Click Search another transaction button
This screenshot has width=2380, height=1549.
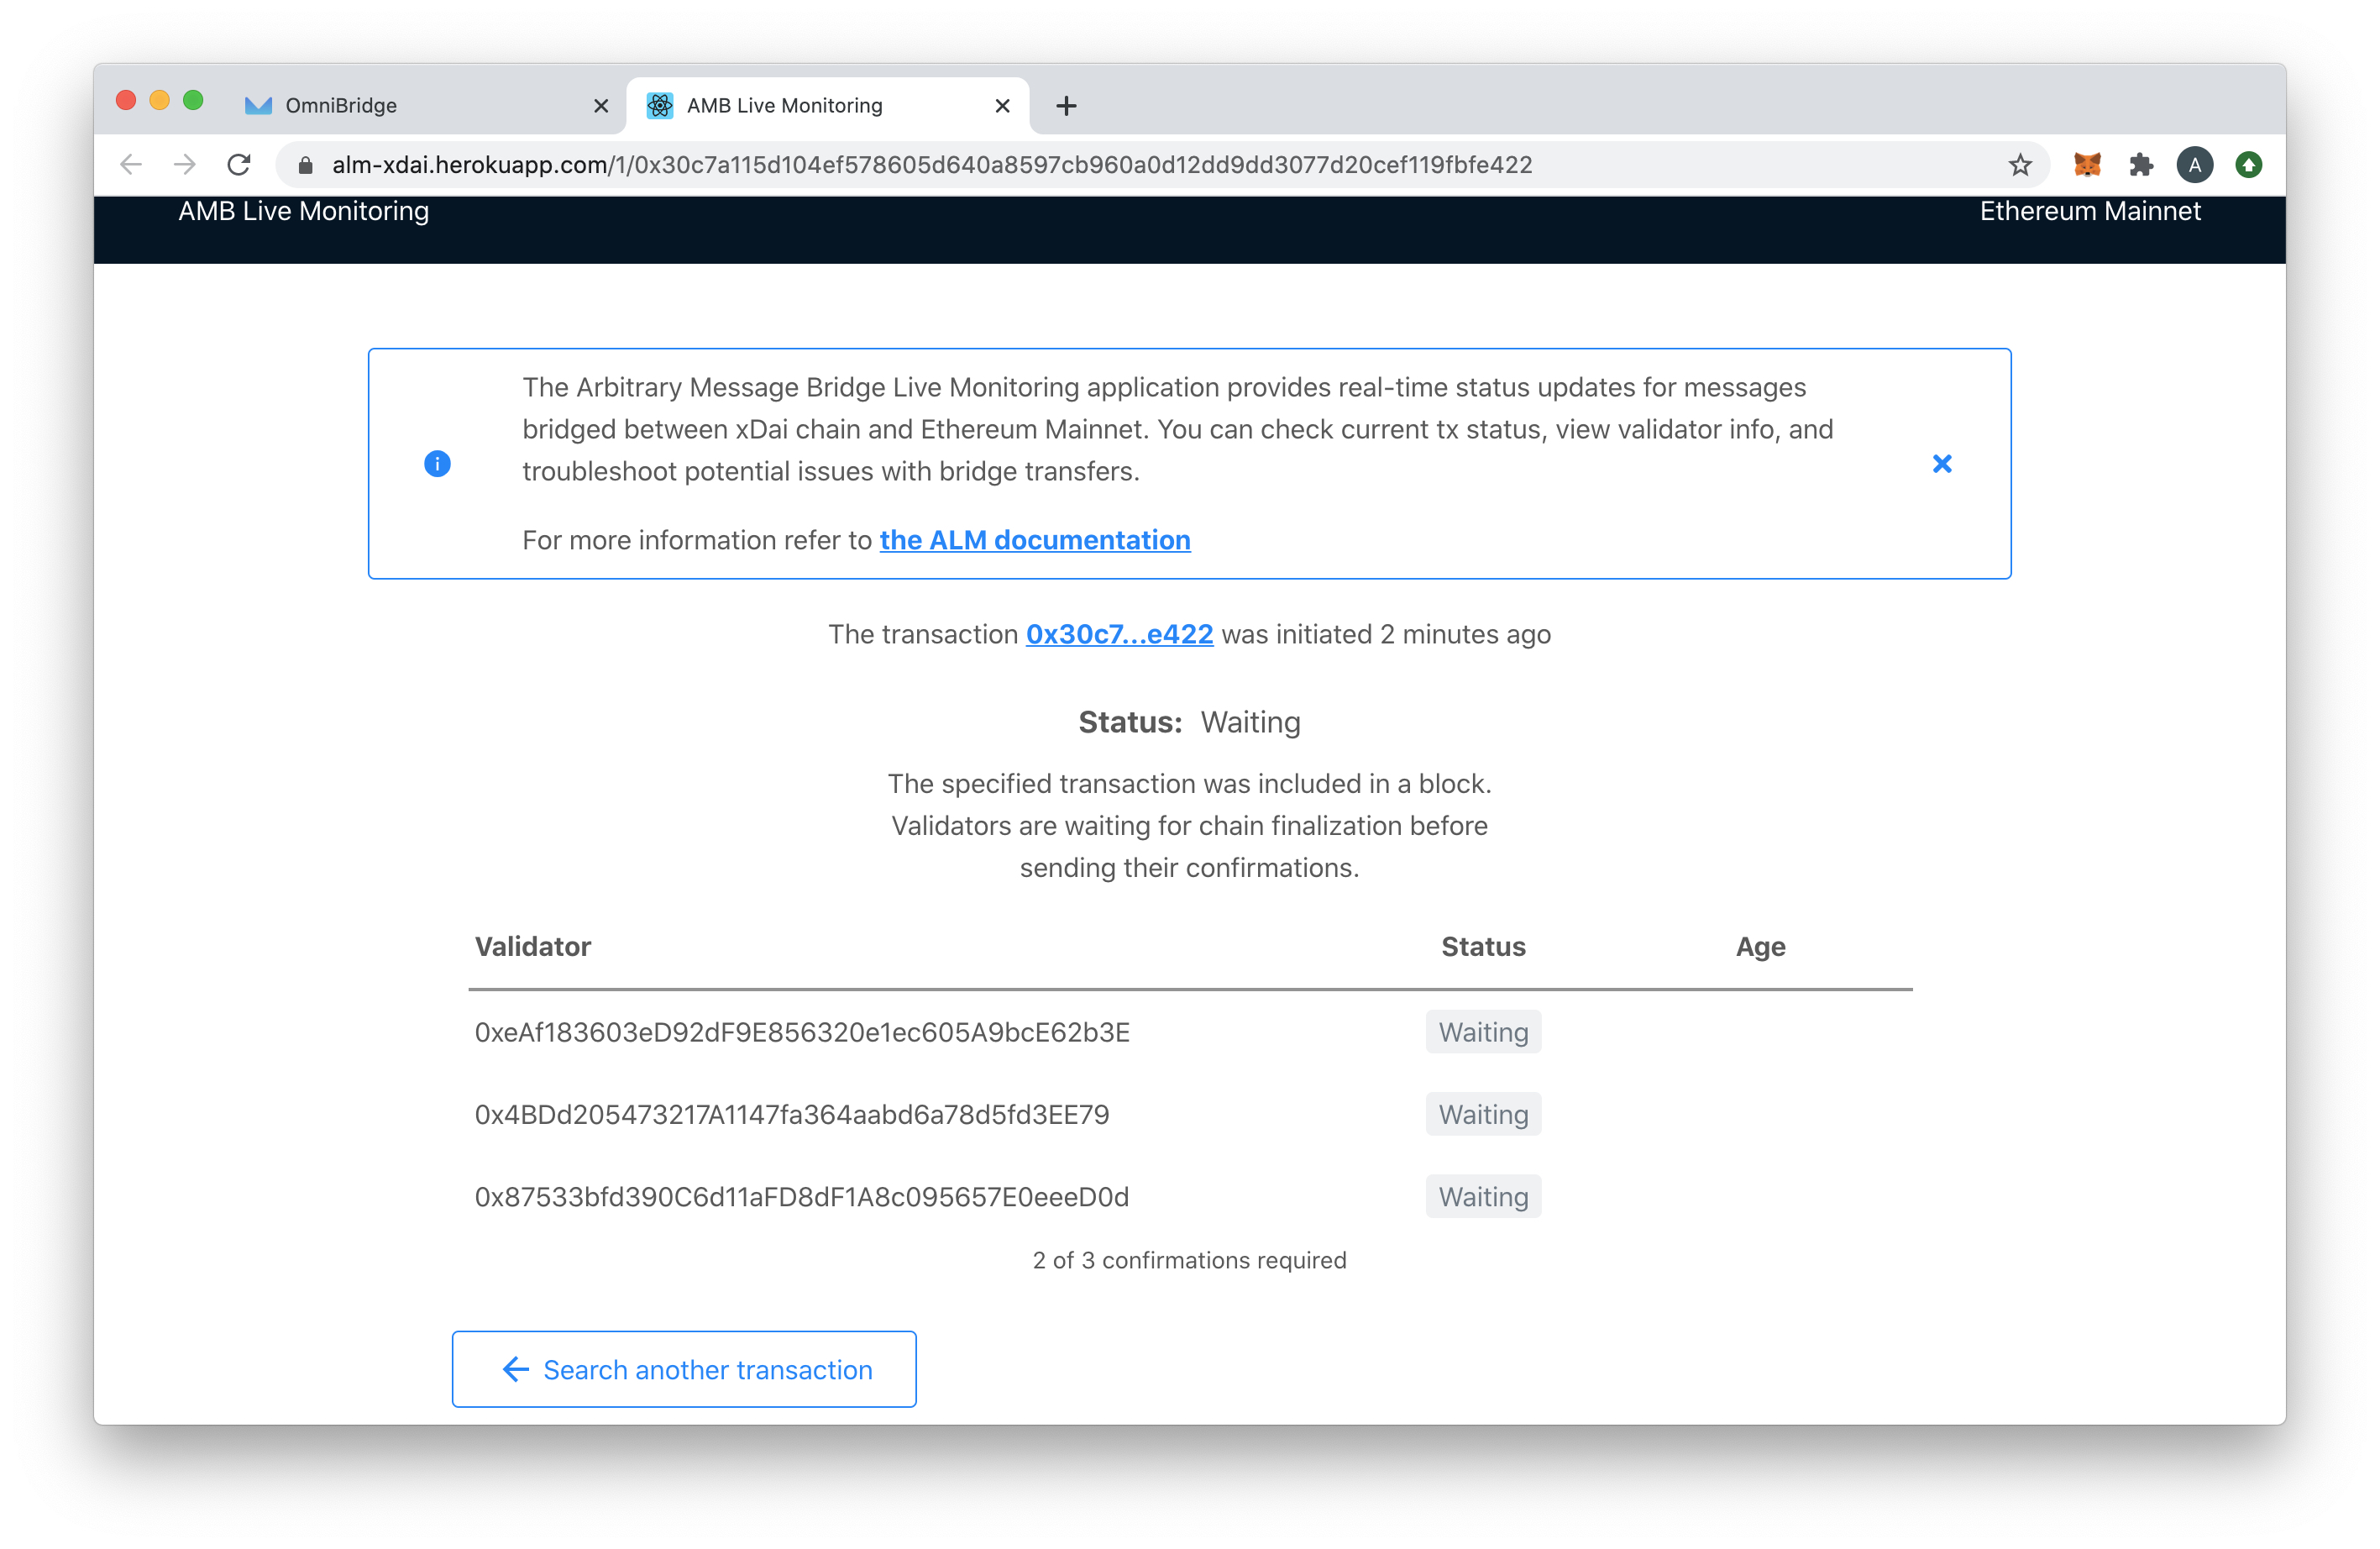[x=684, y=1369]
